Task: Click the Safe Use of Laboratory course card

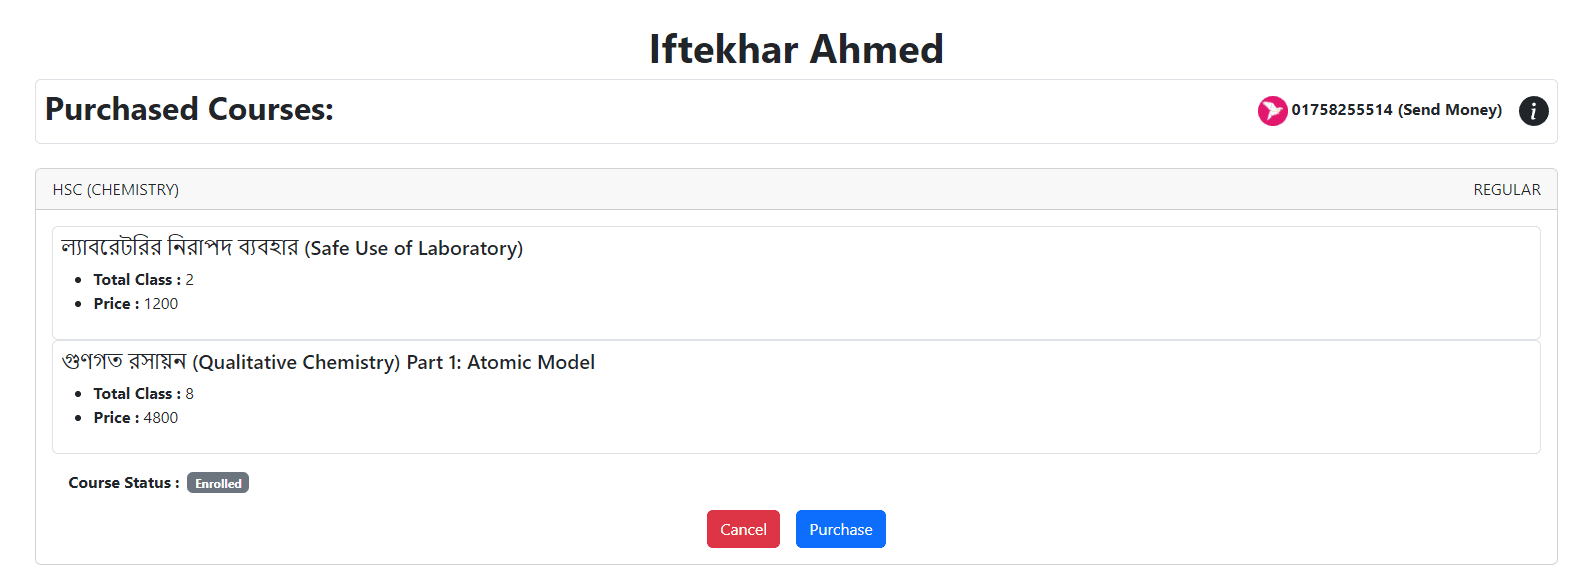Action: [x=796, y=283]
